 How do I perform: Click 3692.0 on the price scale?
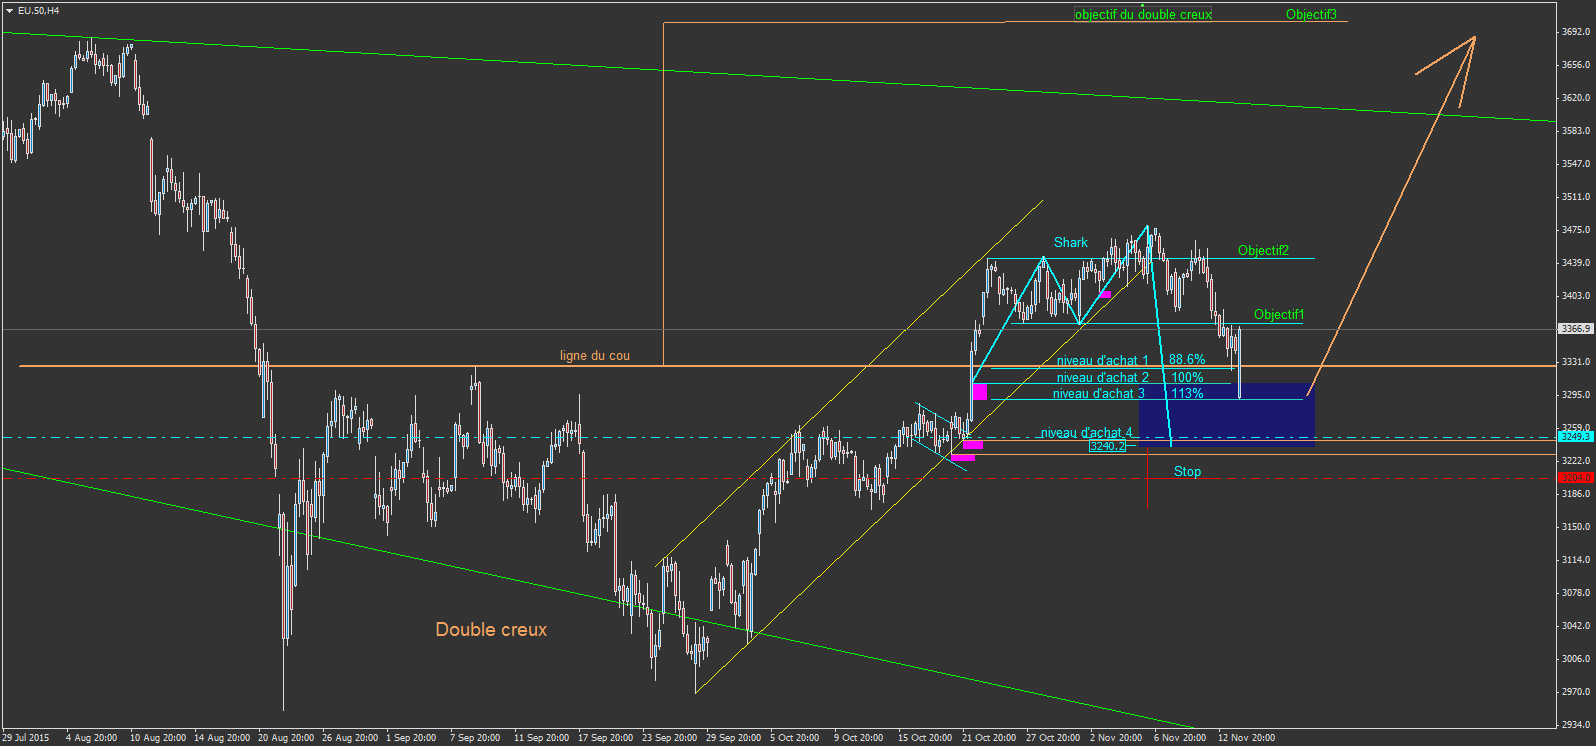tap(1576, 32)
